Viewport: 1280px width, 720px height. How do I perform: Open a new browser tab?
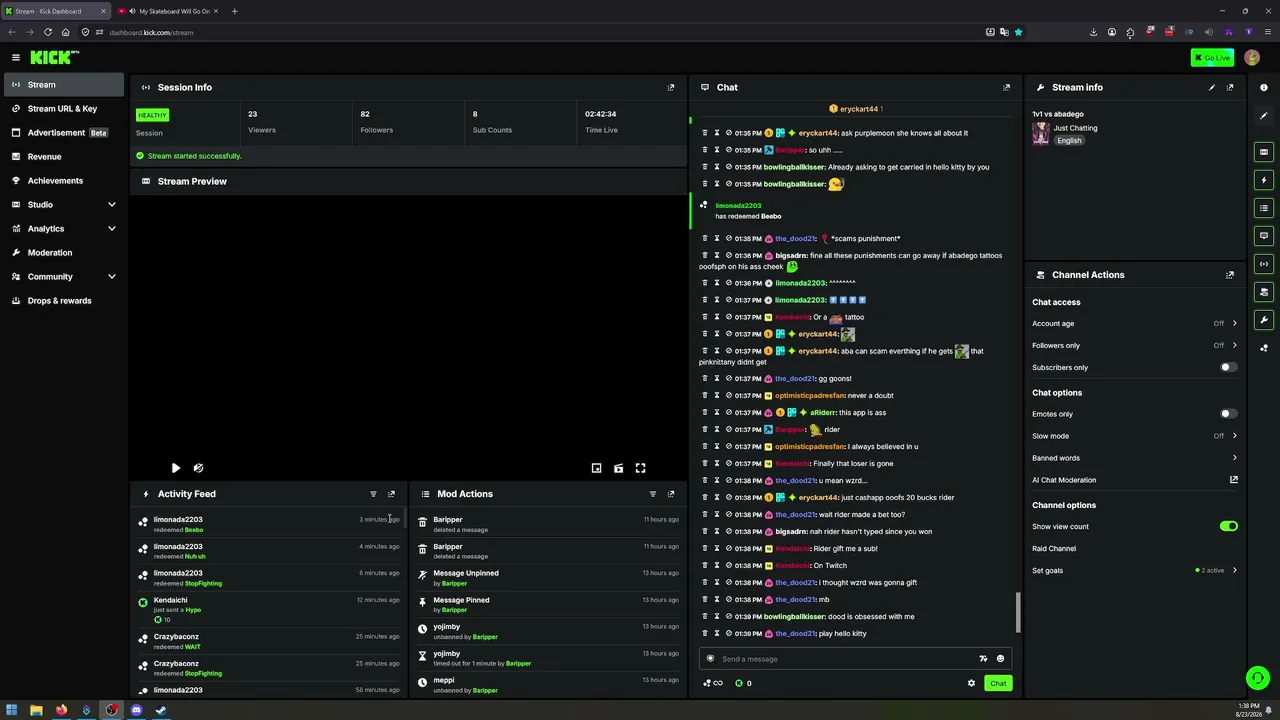click(x=234, y=11)
